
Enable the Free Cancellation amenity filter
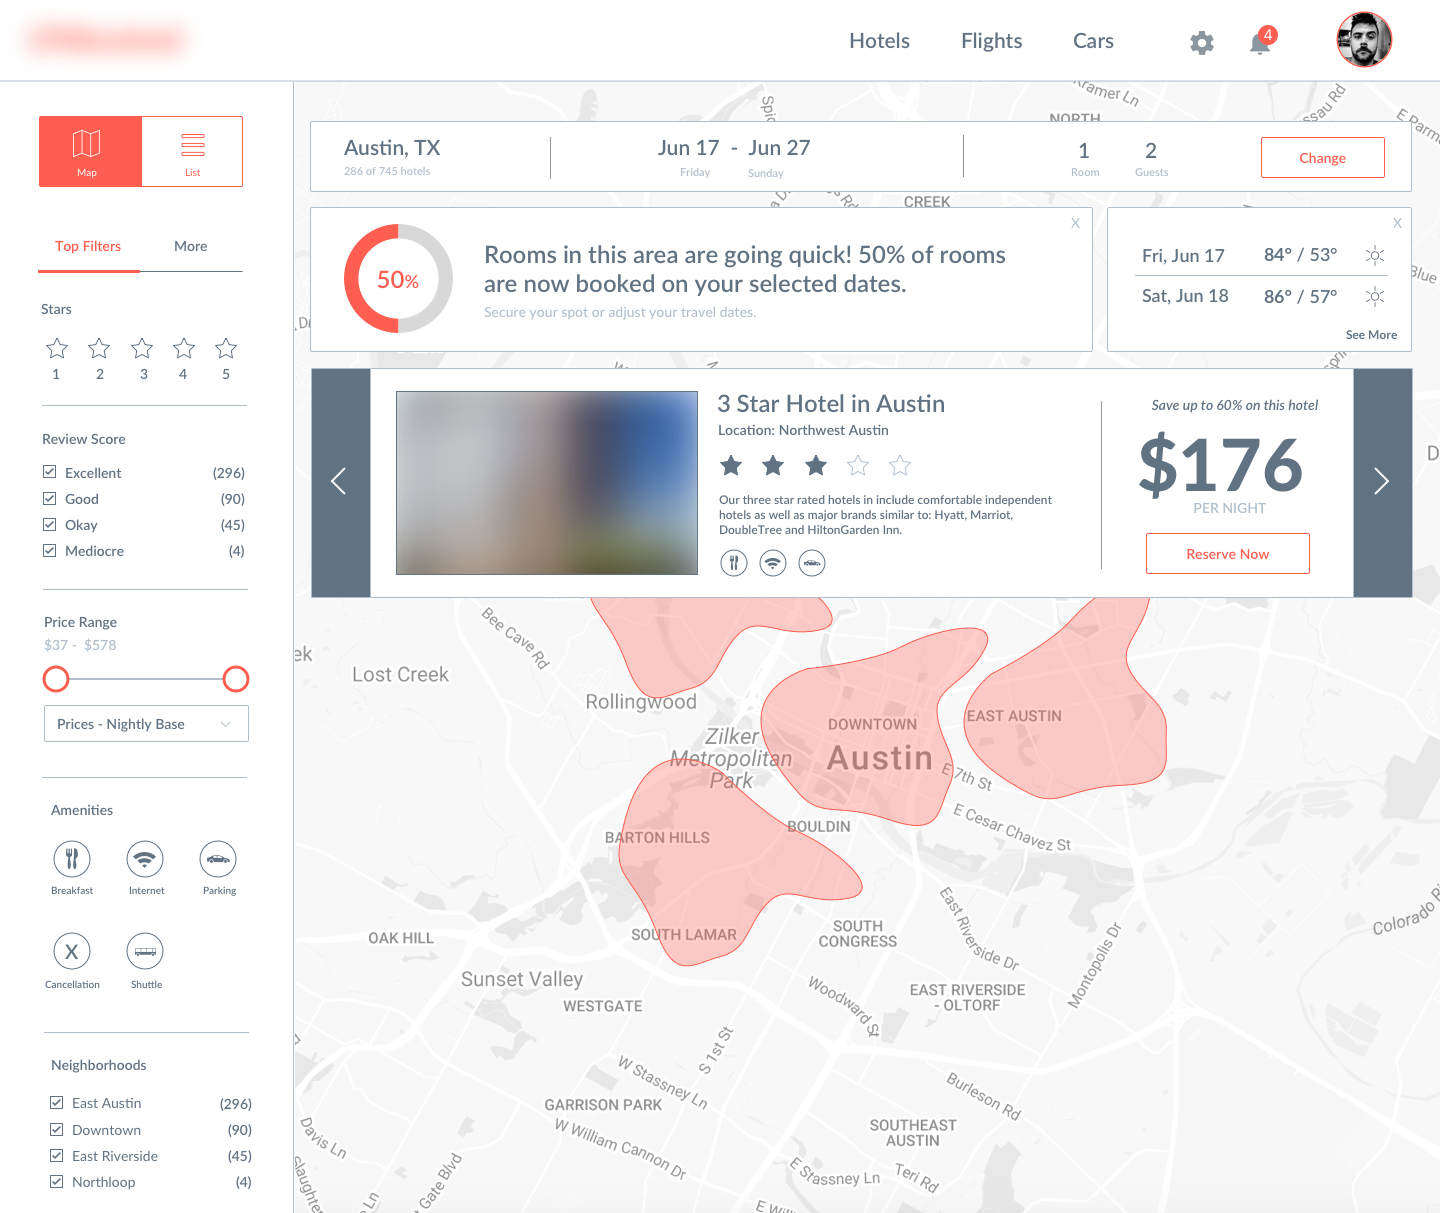[x=71, y=951]
